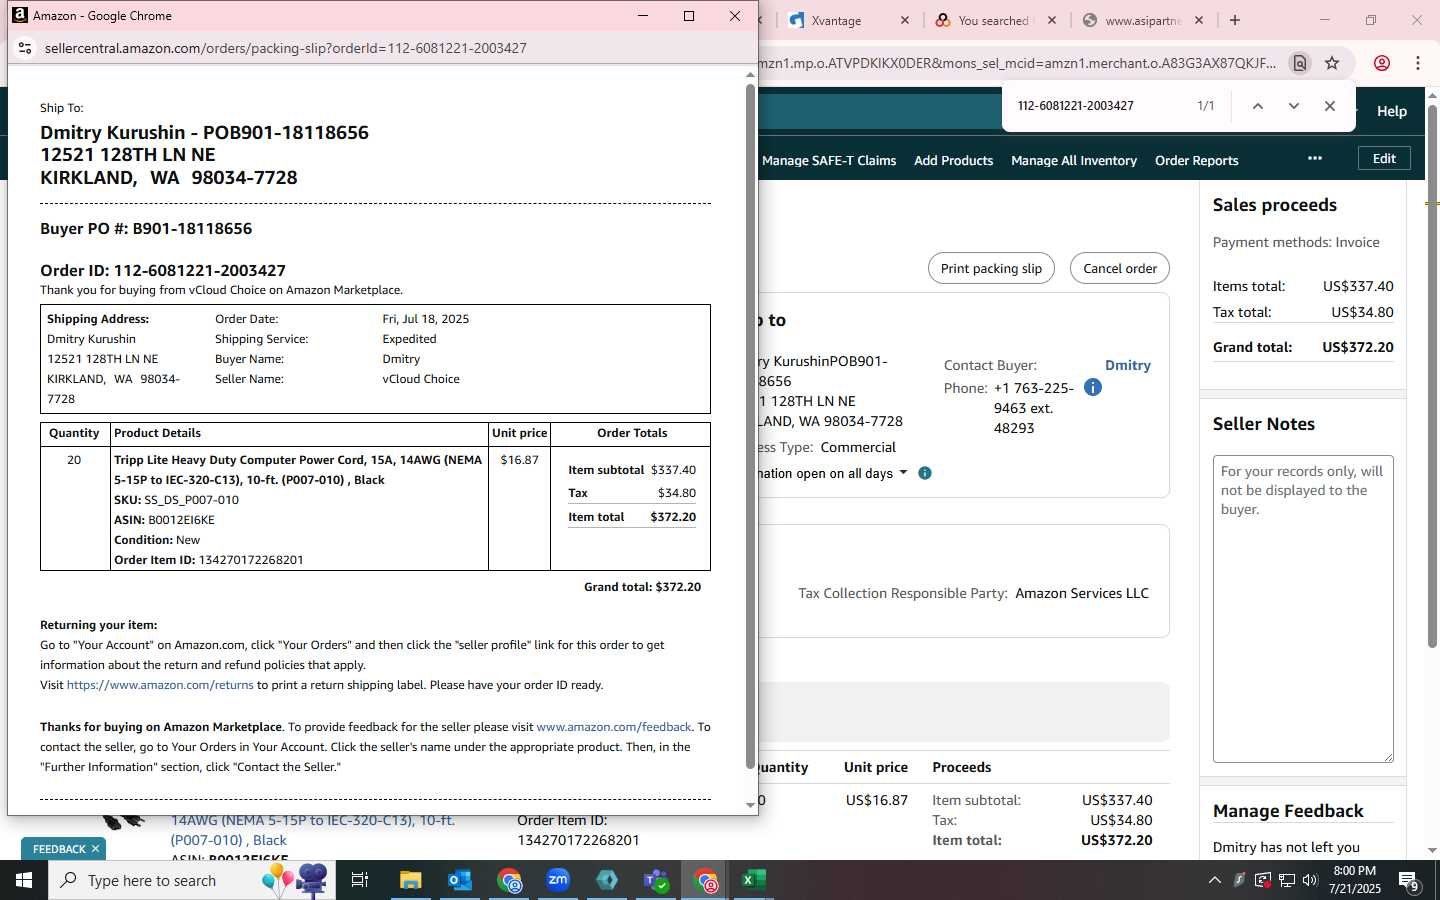Viewport: 1440px width, 900px height.
Task: Click the packing slip vertical scrollbar
Action: (750, 426)
